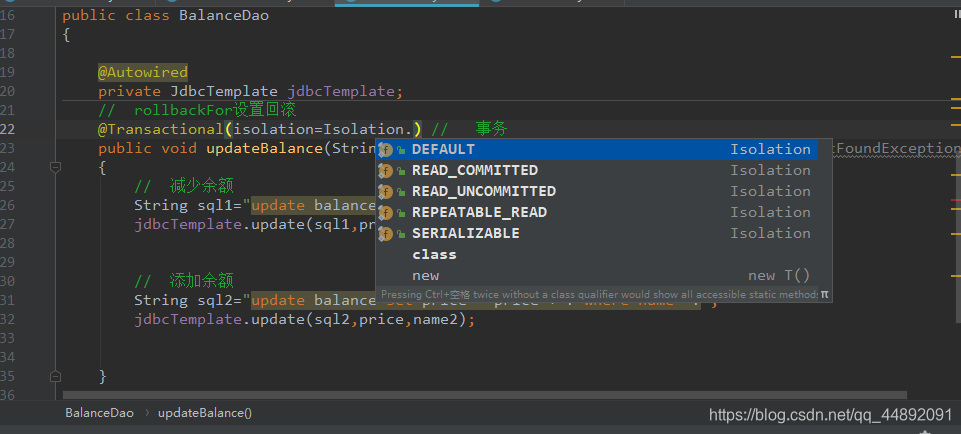Open completion popup options pi icon
The width and height of the screenshot is (961, 434).
[824, 294]
